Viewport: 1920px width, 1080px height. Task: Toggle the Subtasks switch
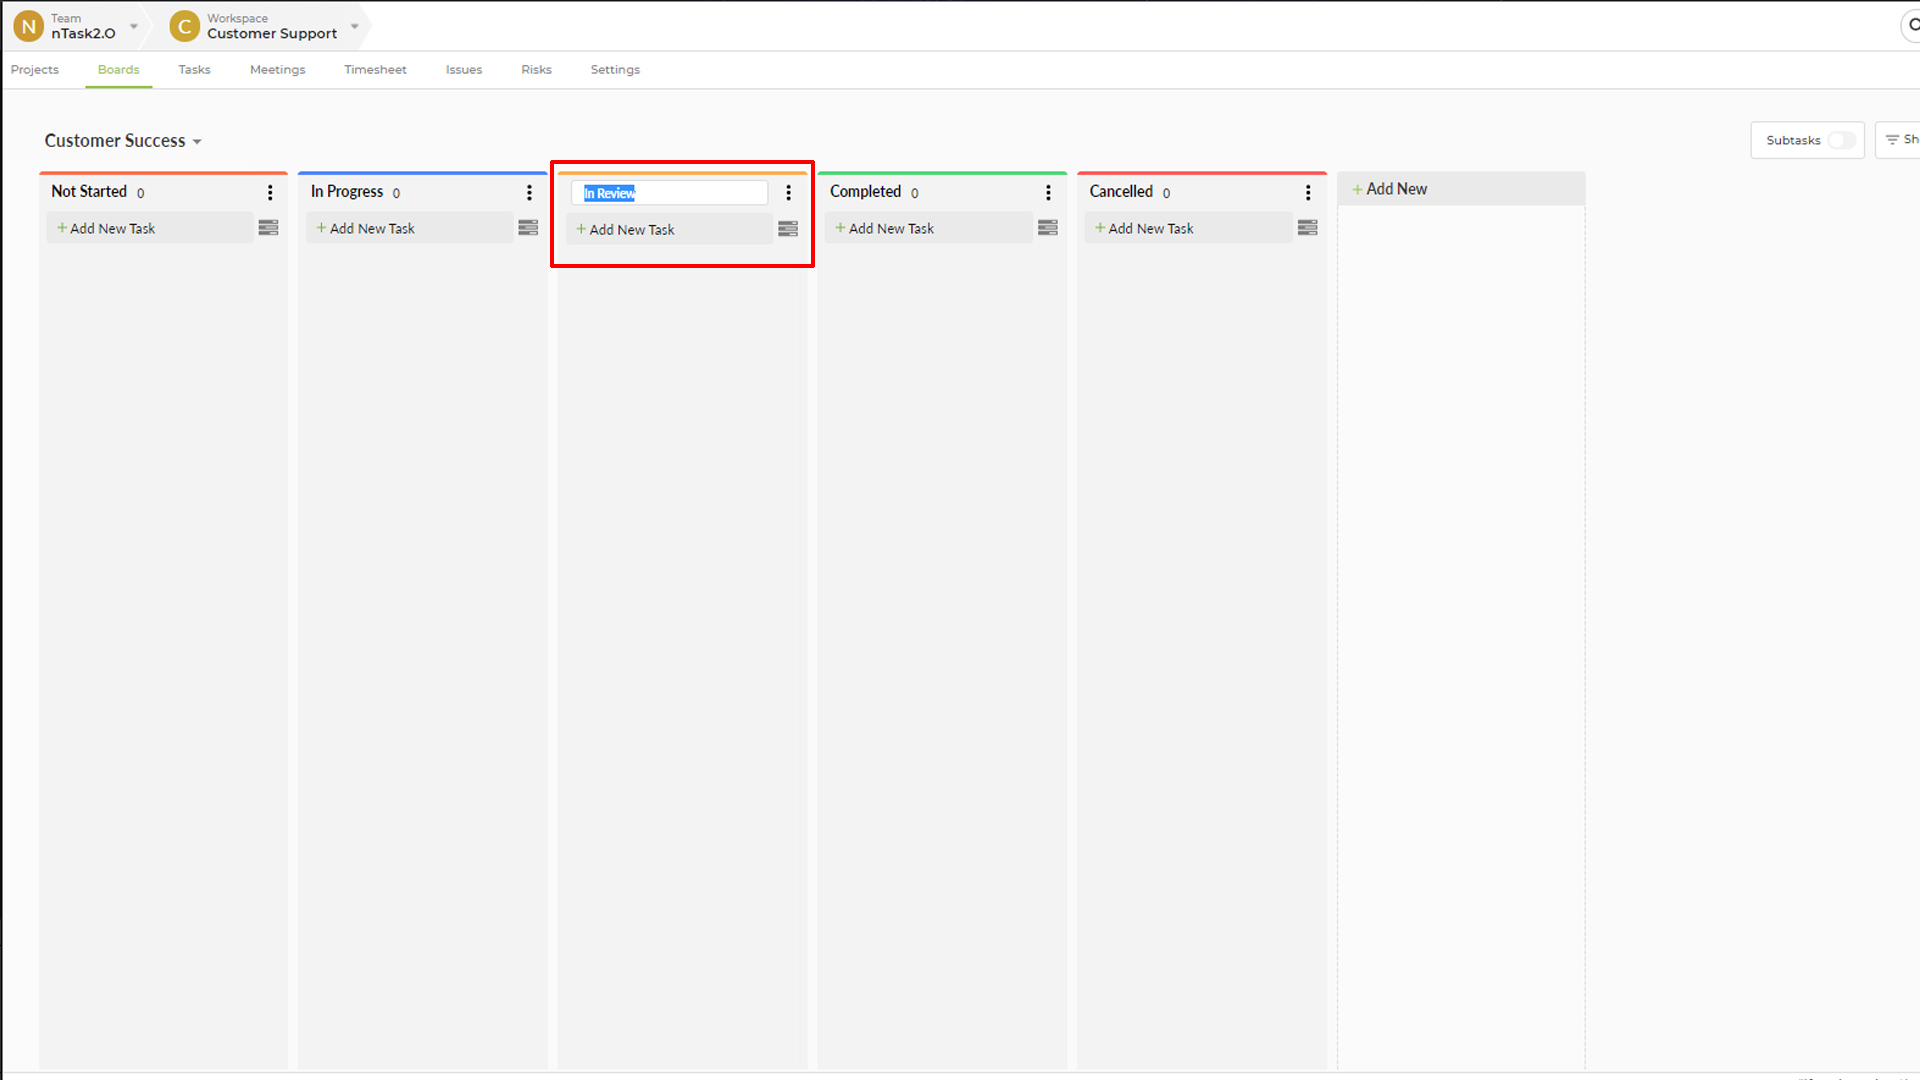click(1841, 141)
